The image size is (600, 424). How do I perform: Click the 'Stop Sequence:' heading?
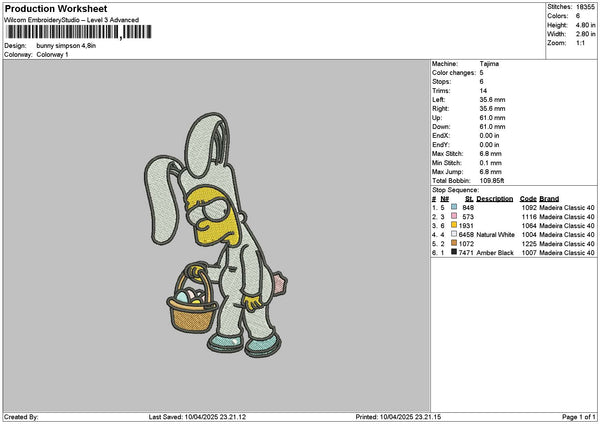(455, 190)
